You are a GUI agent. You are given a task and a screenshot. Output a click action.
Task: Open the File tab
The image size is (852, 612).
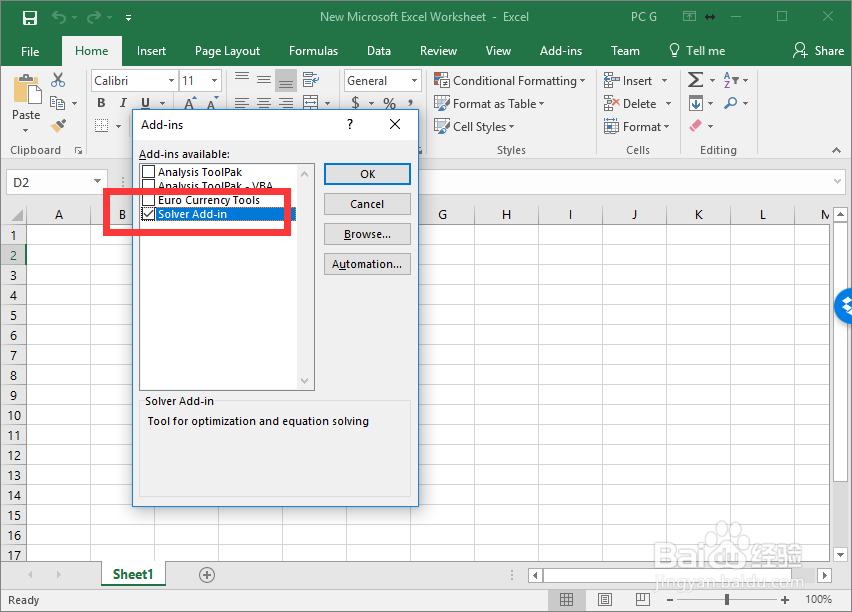(30, 51)
